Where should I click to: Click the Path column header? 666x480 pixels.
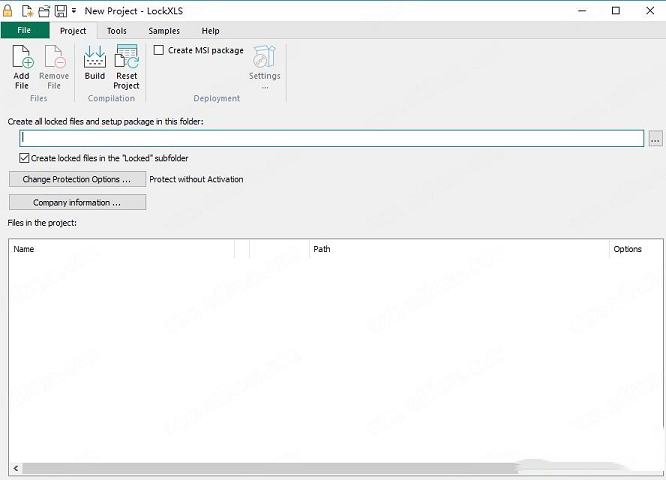tap(459, 249)
